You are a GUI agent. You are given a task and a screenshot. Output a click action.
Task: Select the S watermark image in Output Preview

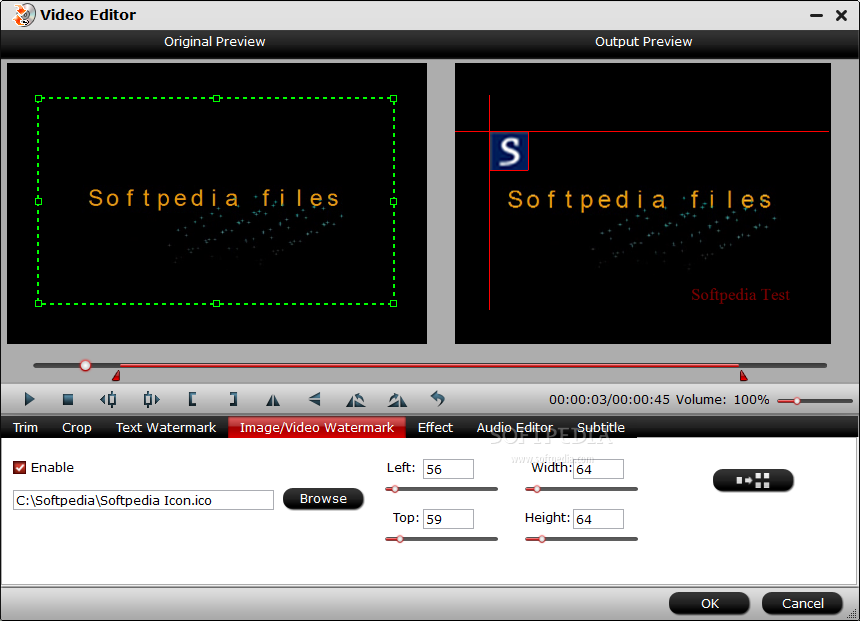point(509,151)
